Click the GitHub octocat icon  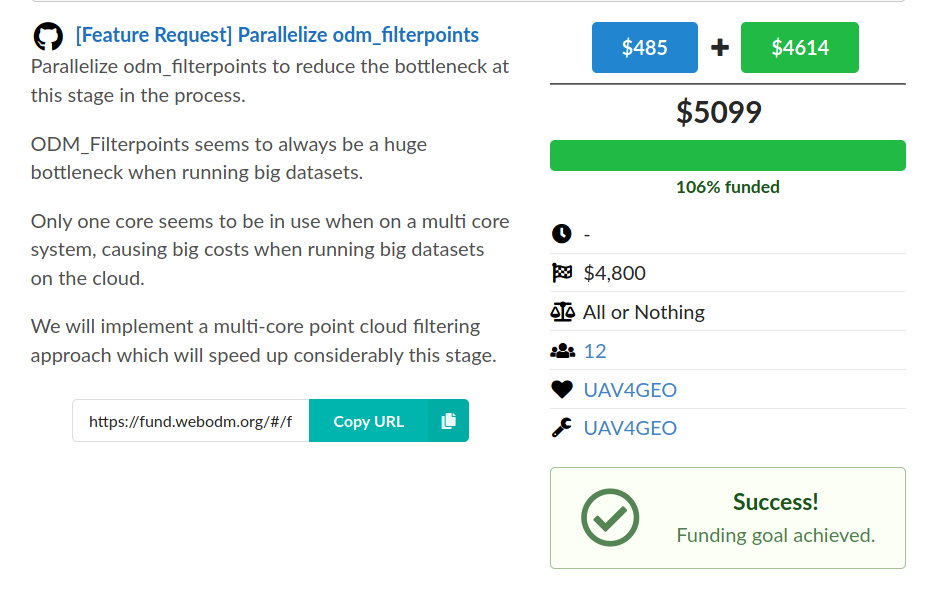tap(48, 37)
